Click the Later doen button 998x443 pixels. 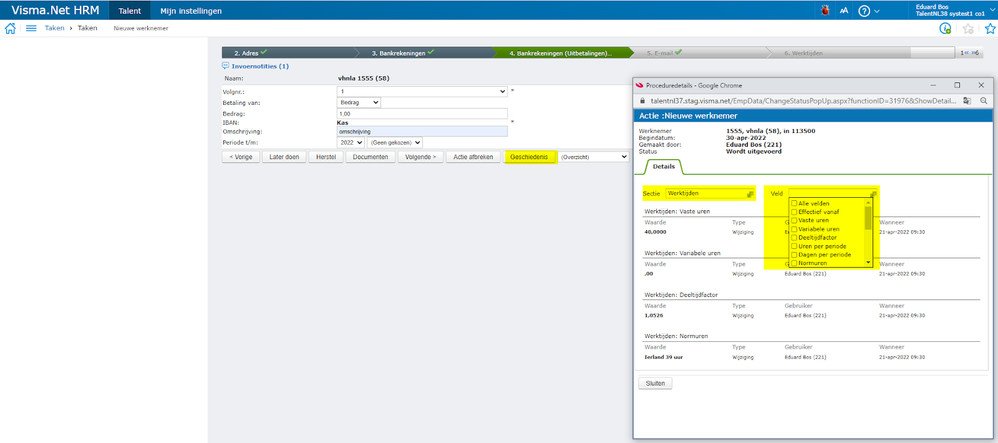[284, 157]
